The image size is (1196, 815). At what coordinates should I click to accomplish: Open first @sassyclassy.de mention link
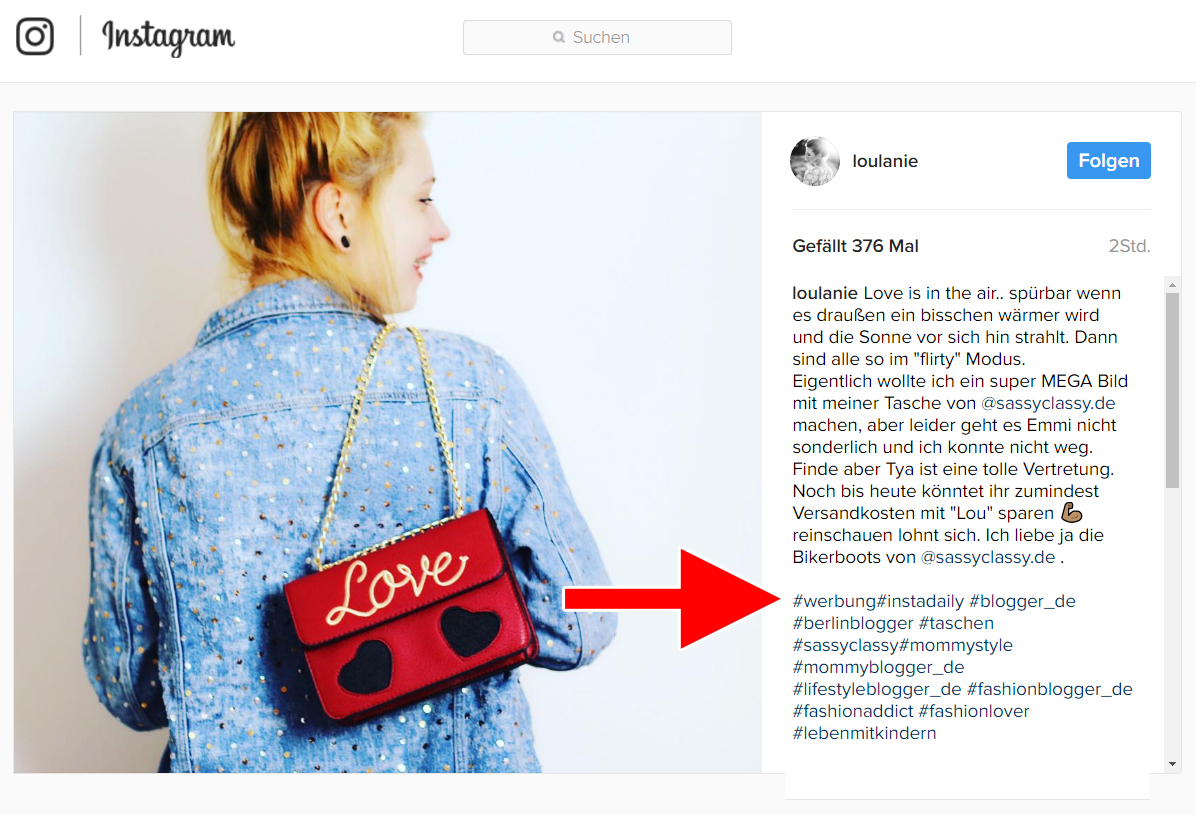[x=1048, y=403]
